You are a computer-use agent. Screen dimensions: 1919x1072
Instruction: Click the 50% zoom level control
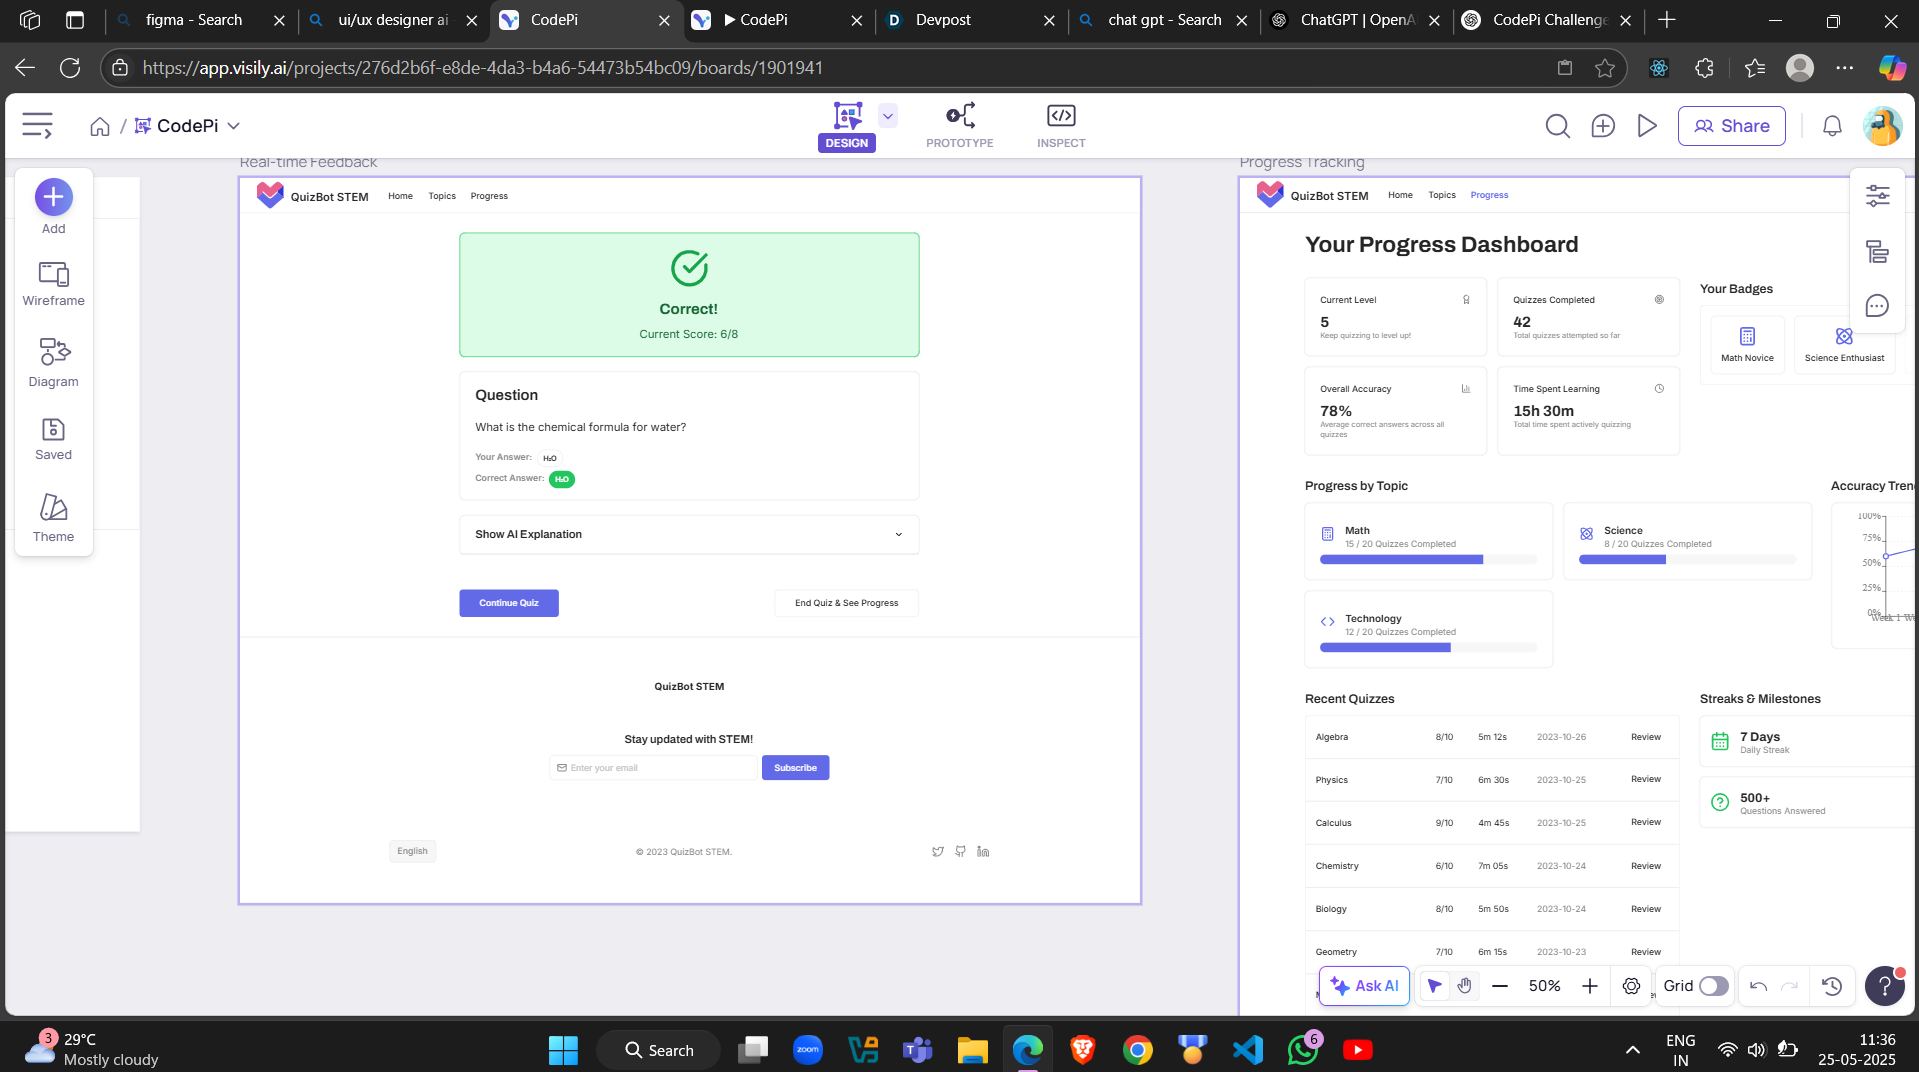pyautogui.click(x=1543, y=985)
